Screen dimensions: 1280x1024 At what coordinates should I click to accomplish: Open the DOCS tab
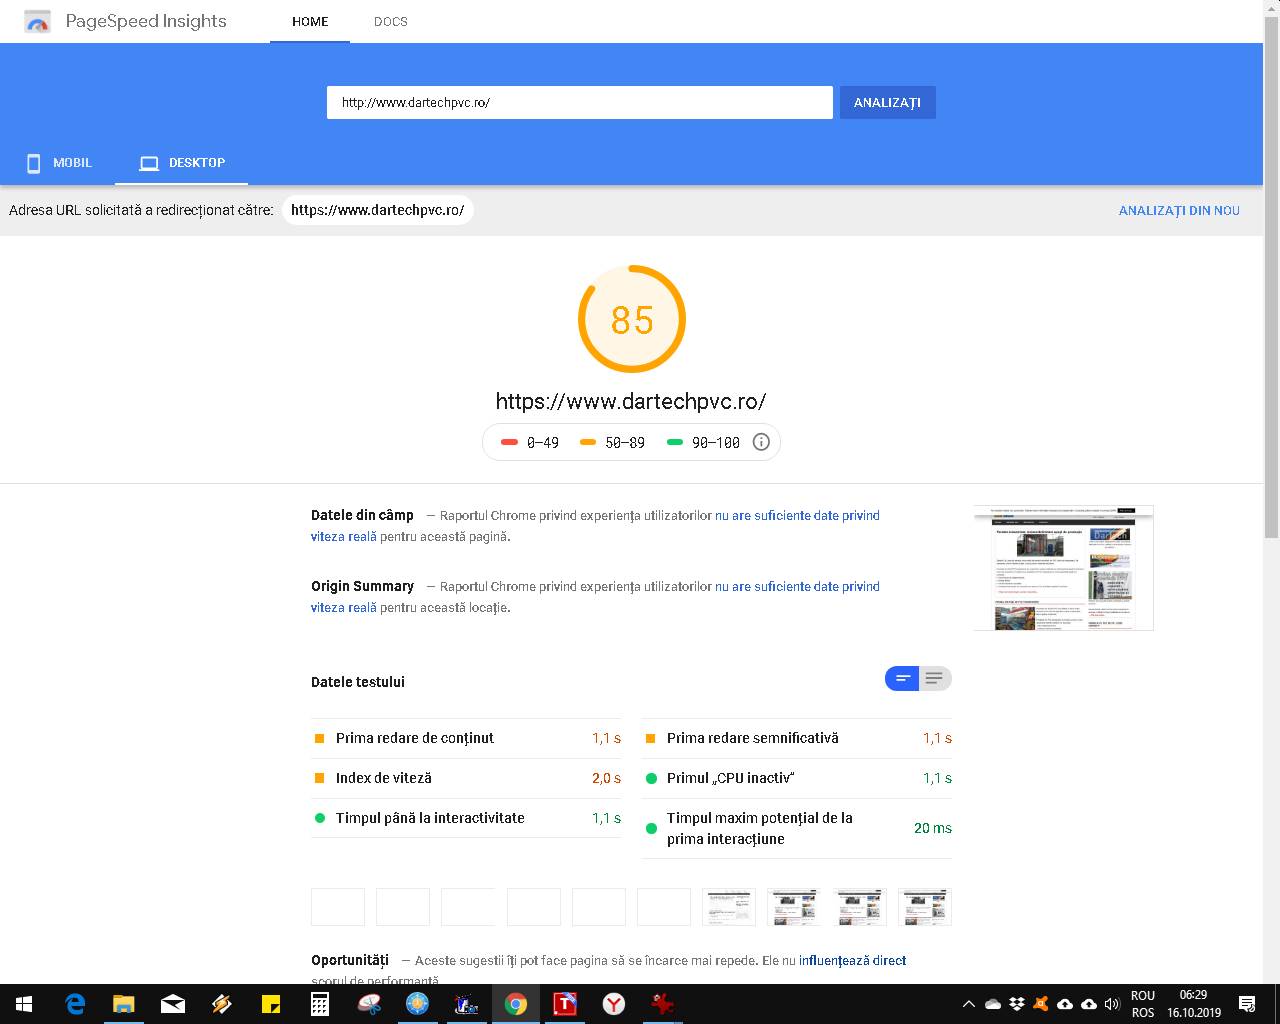click(x=391, y=21)
